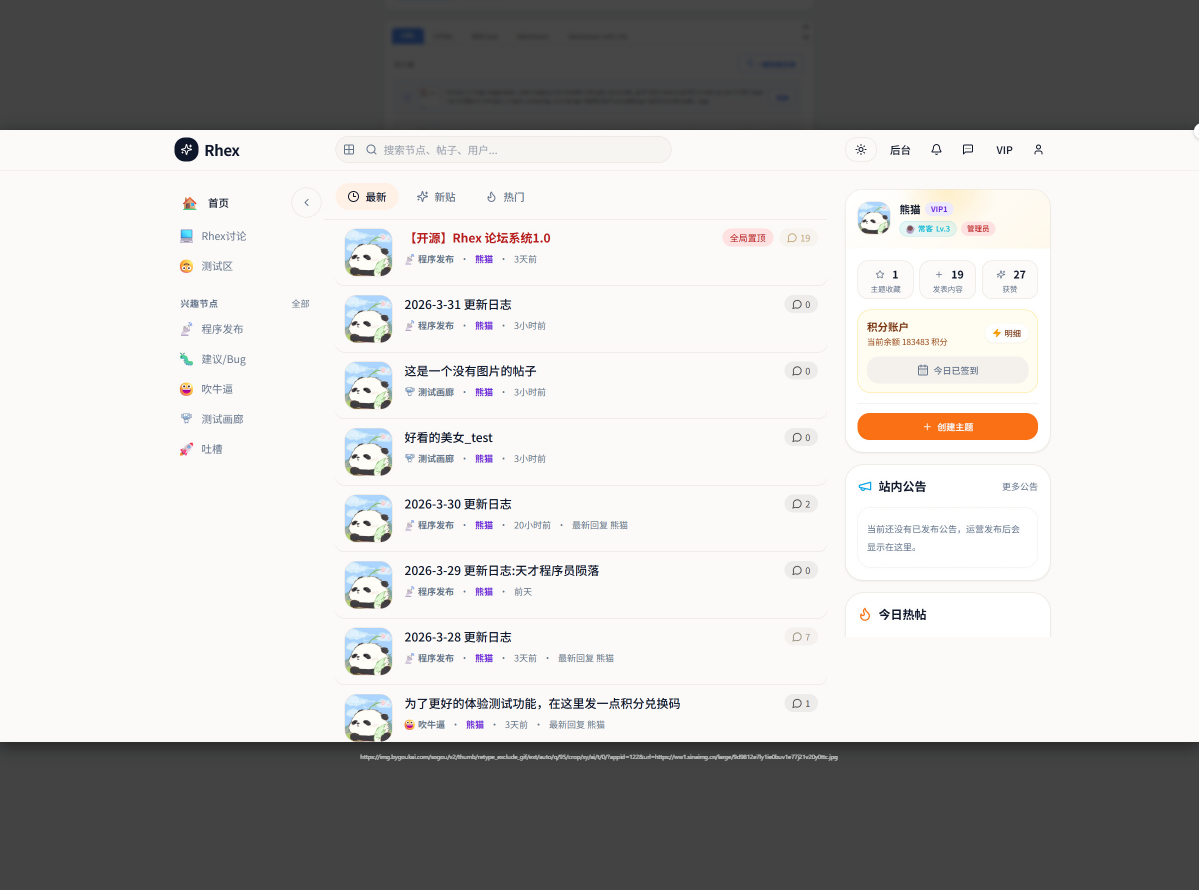Click the Rhex star logo icon
Viewport: 1199px width, 890px height.
(x=187, y=150)
